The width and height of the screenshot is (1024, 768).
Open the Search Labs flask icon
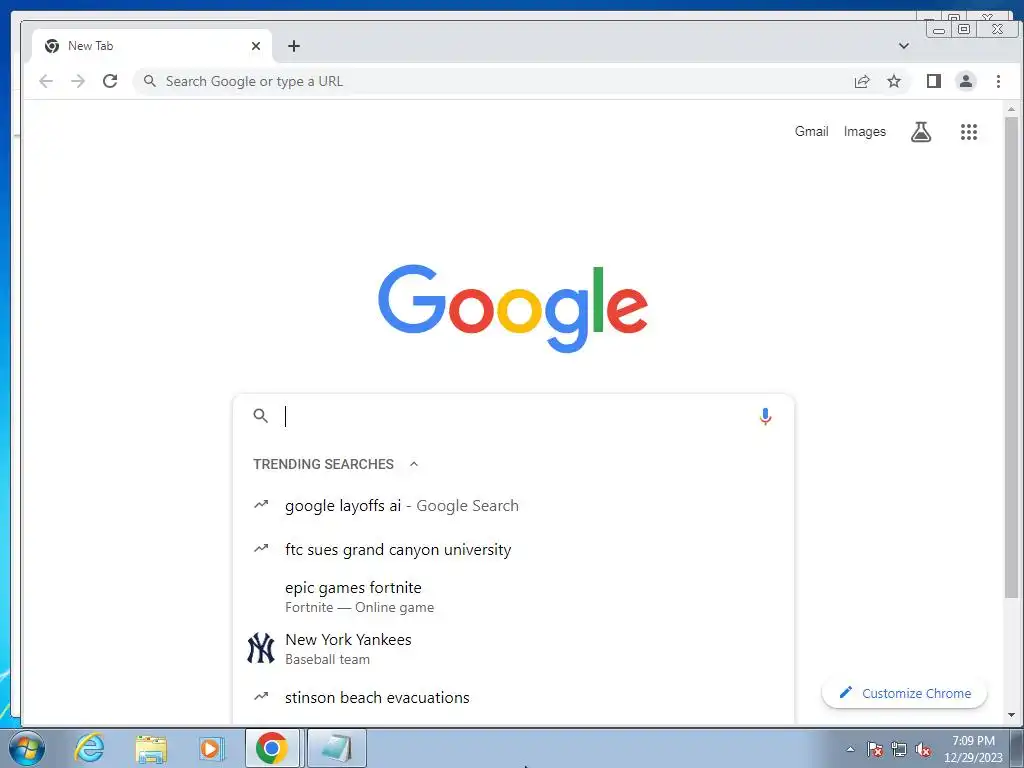[921, 132]
